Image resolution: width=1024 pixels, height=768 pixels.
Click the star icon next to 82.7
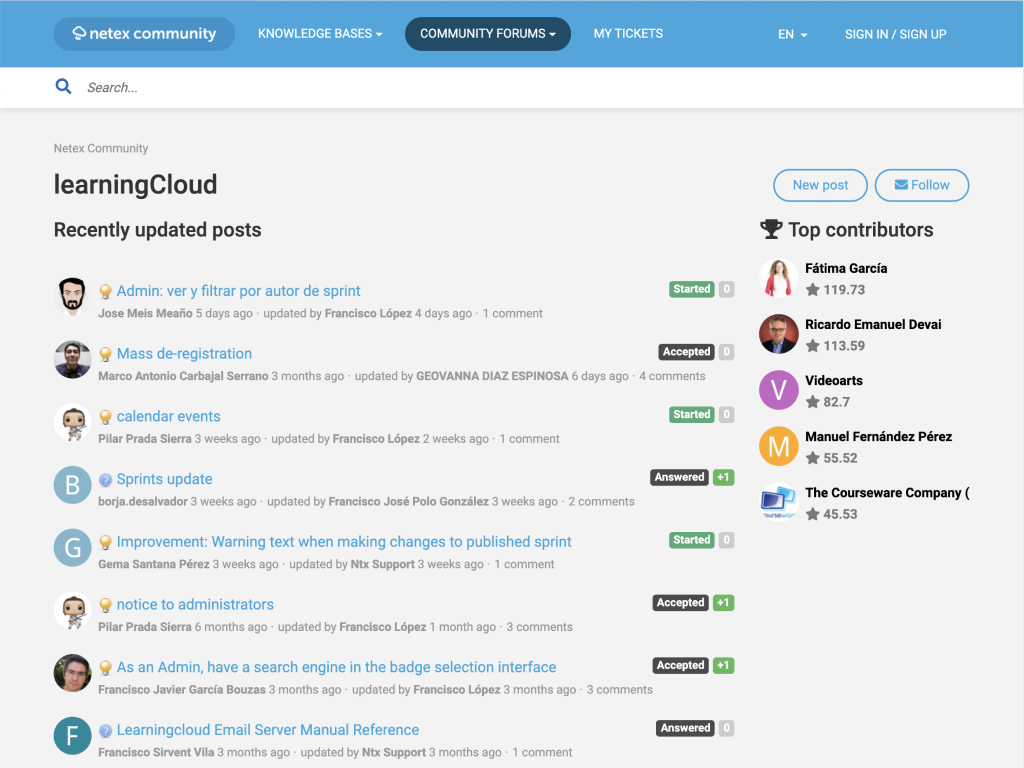812,402
